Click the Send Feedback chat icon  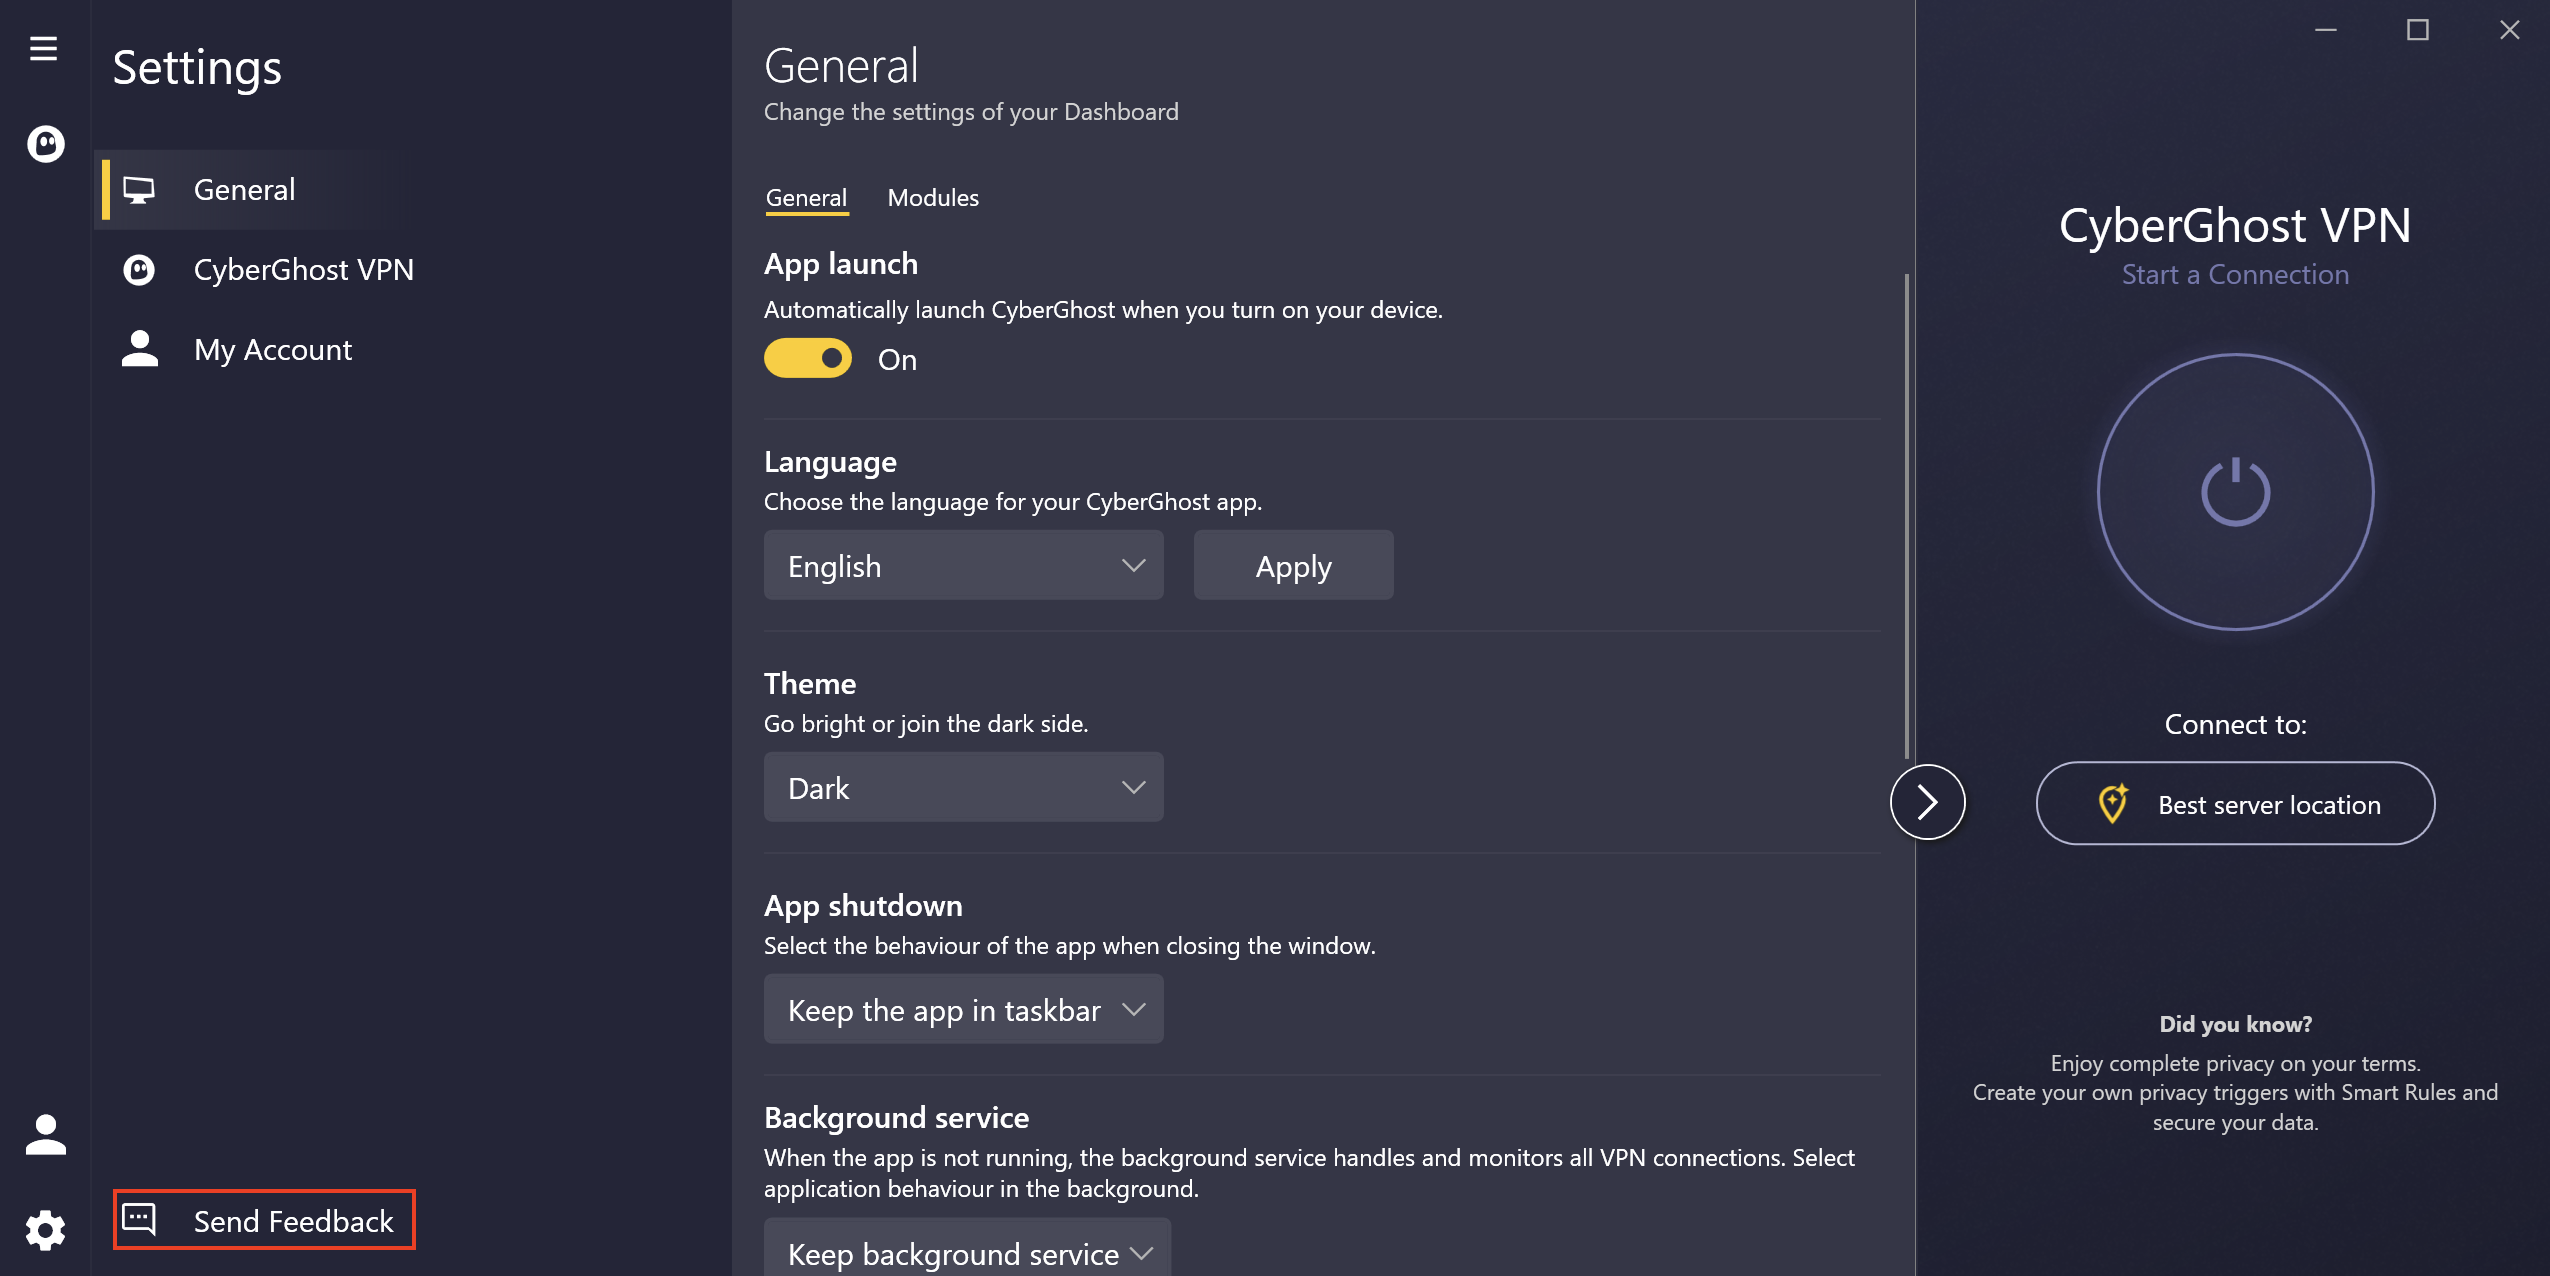[x=139, y=1219]
